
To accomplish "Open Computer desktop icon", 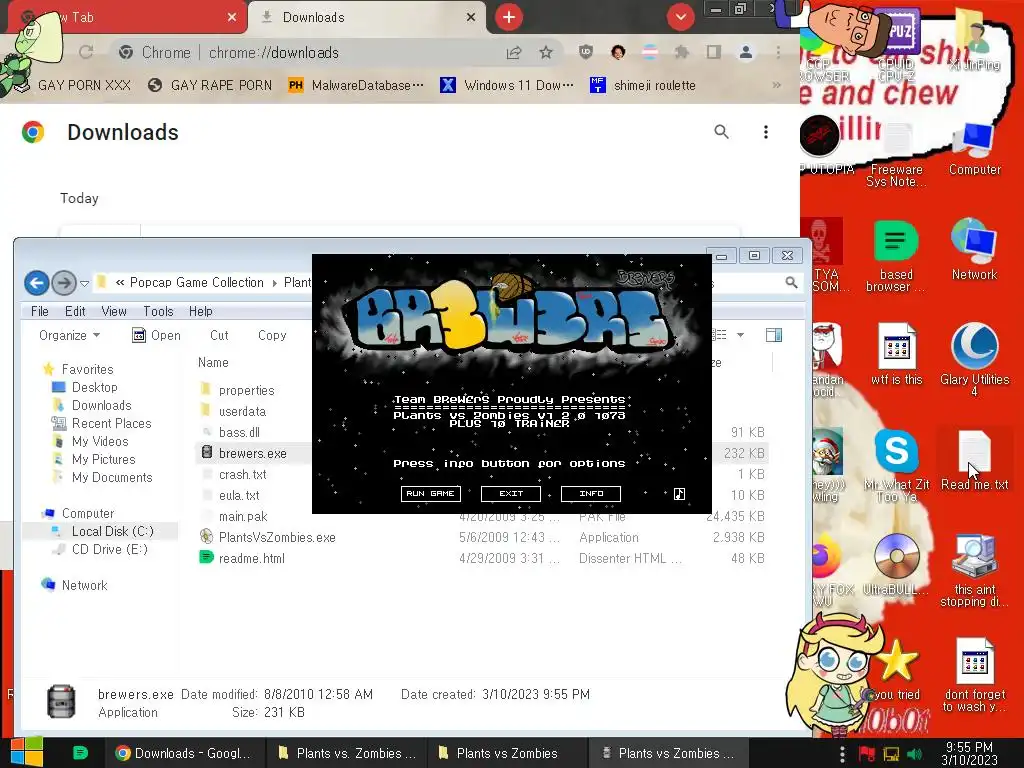I will 974,150.
